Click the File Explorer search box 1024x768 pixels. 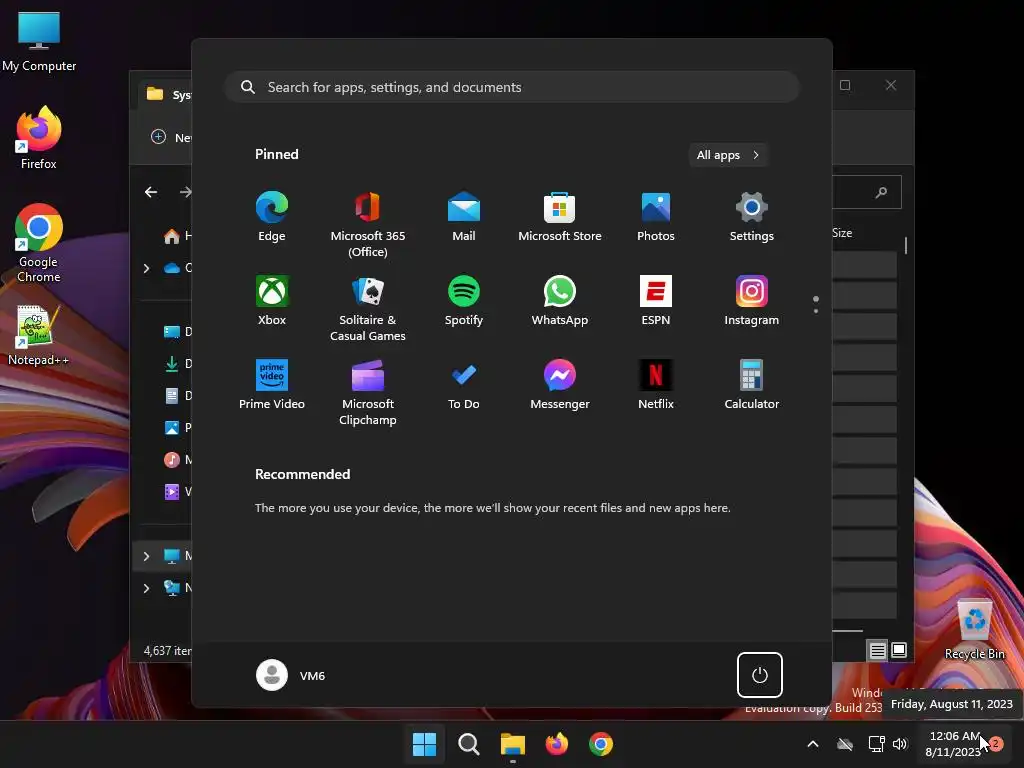pos(867,192)
